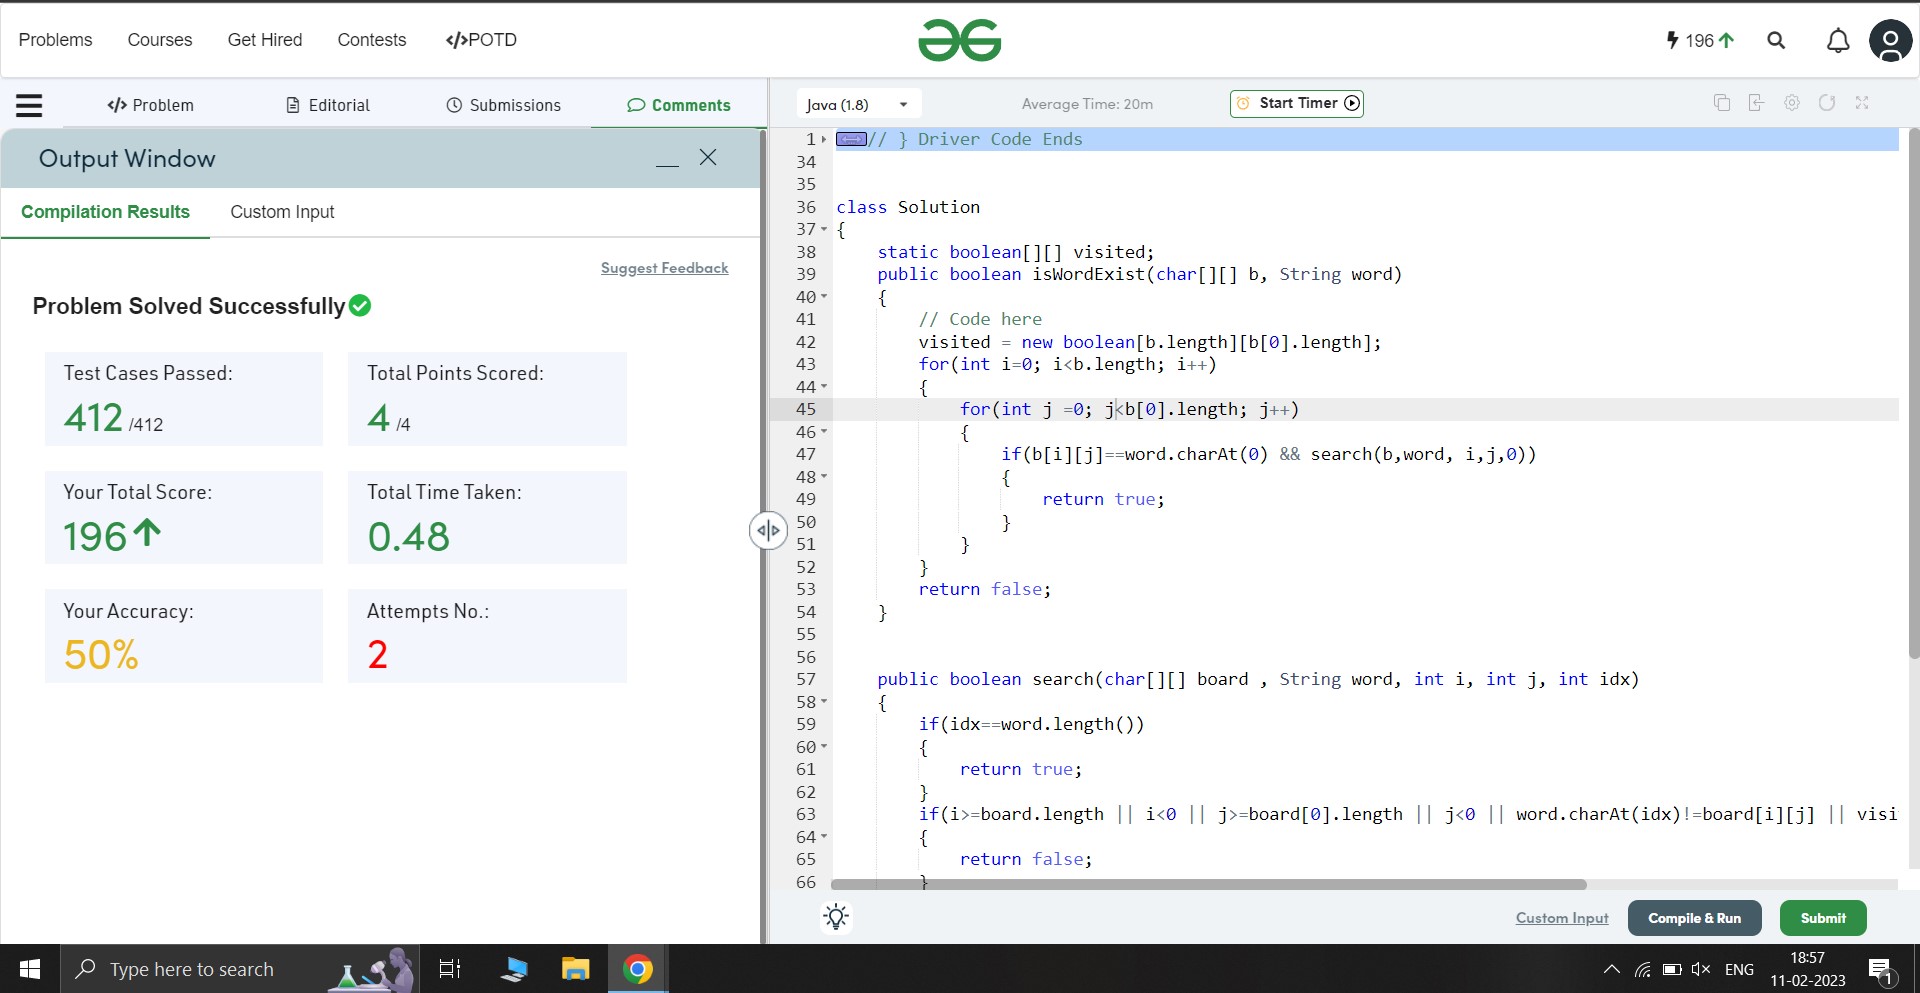The height and width of the screenshot is (993, 1920).
Task: Open the site search icon
Action: (x=1776, y=40)
